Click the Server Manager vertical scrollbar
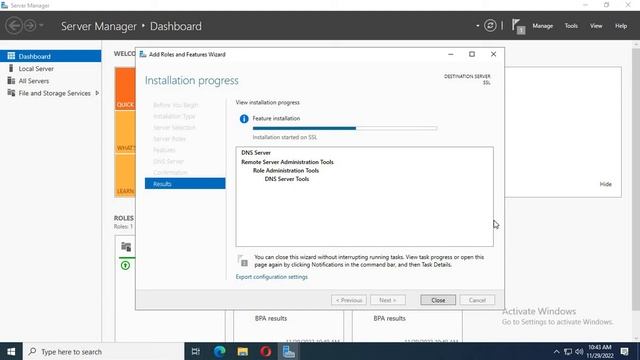The width and height of the screenshot is (640, 360). (636, 180)
